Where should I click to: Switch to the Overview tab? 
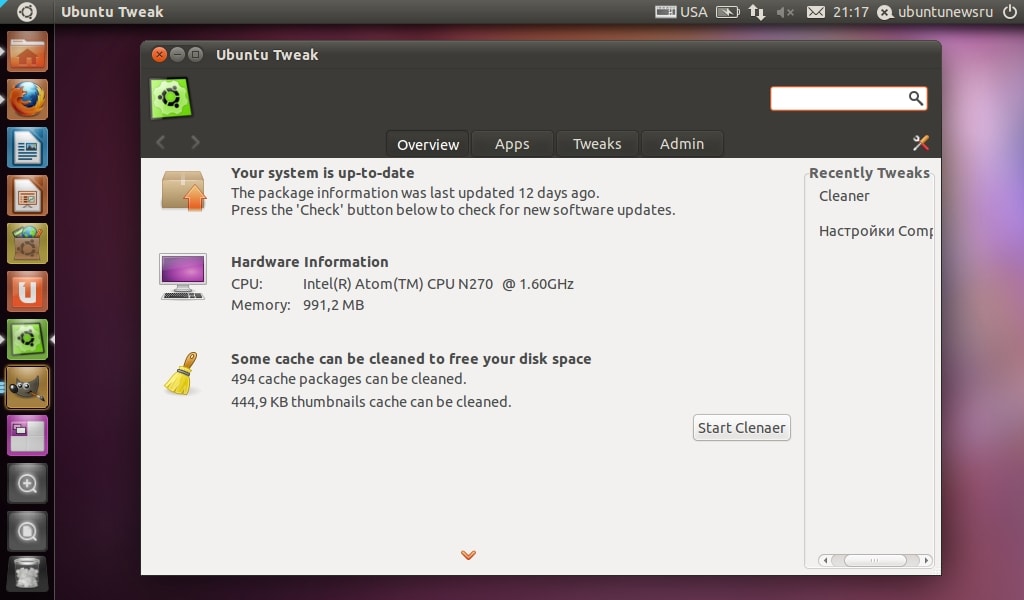point(428,144)
